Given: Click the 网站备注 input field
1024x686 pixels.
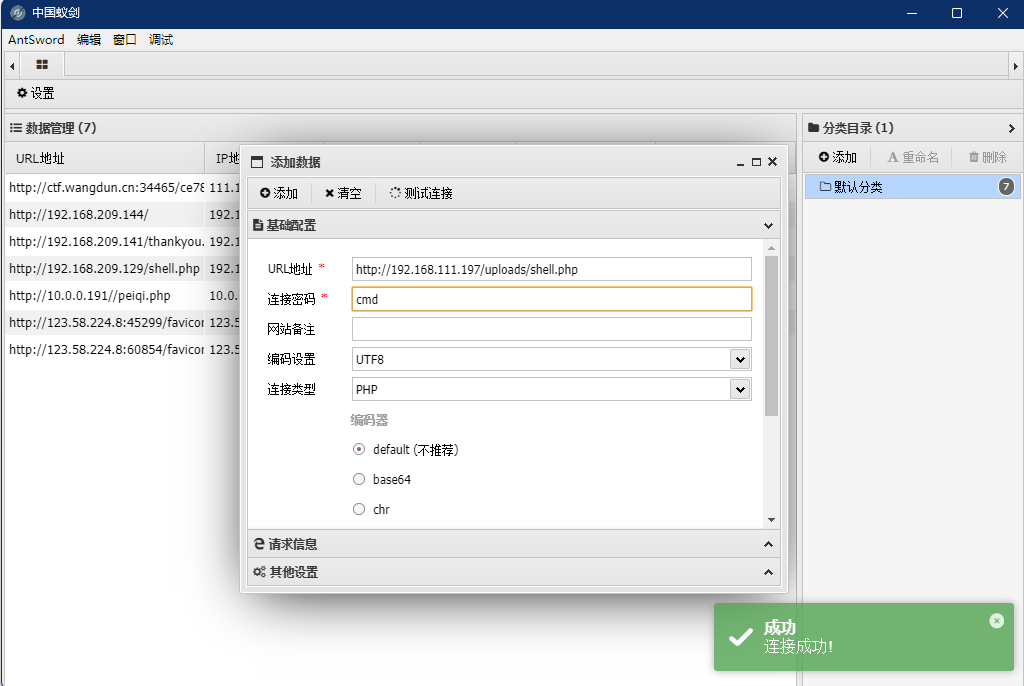Looking at the screenshot, I should [x=551, y=329].
